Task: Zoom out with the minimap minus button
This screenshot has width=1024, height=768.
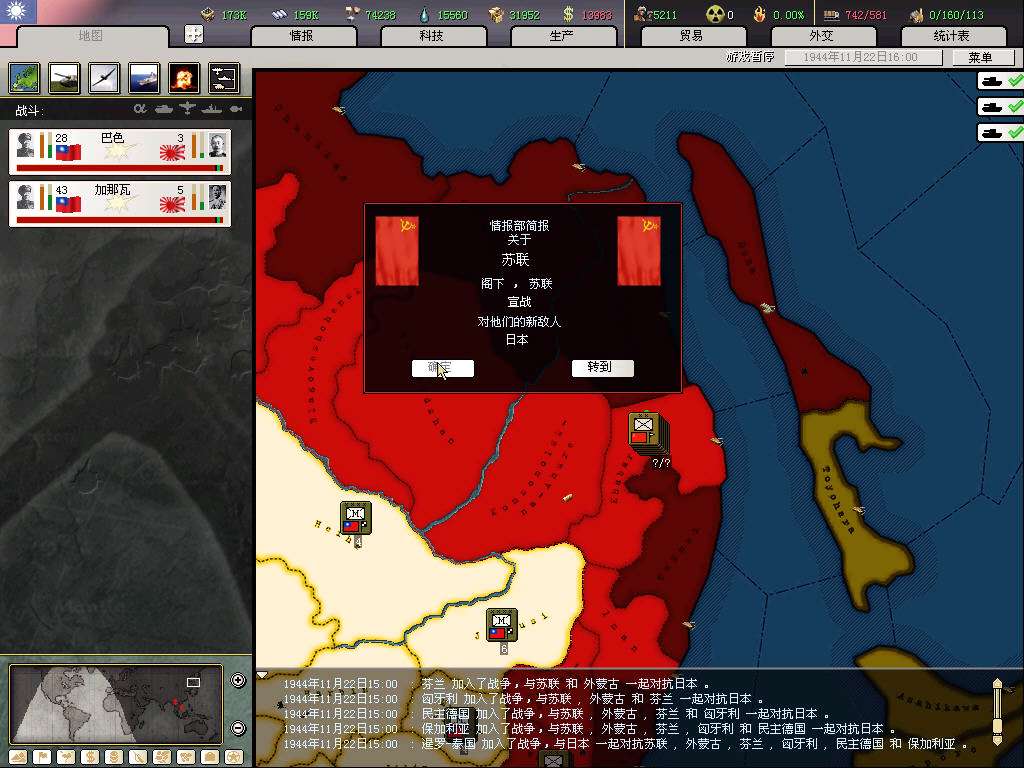Action: tap(238, 728)
